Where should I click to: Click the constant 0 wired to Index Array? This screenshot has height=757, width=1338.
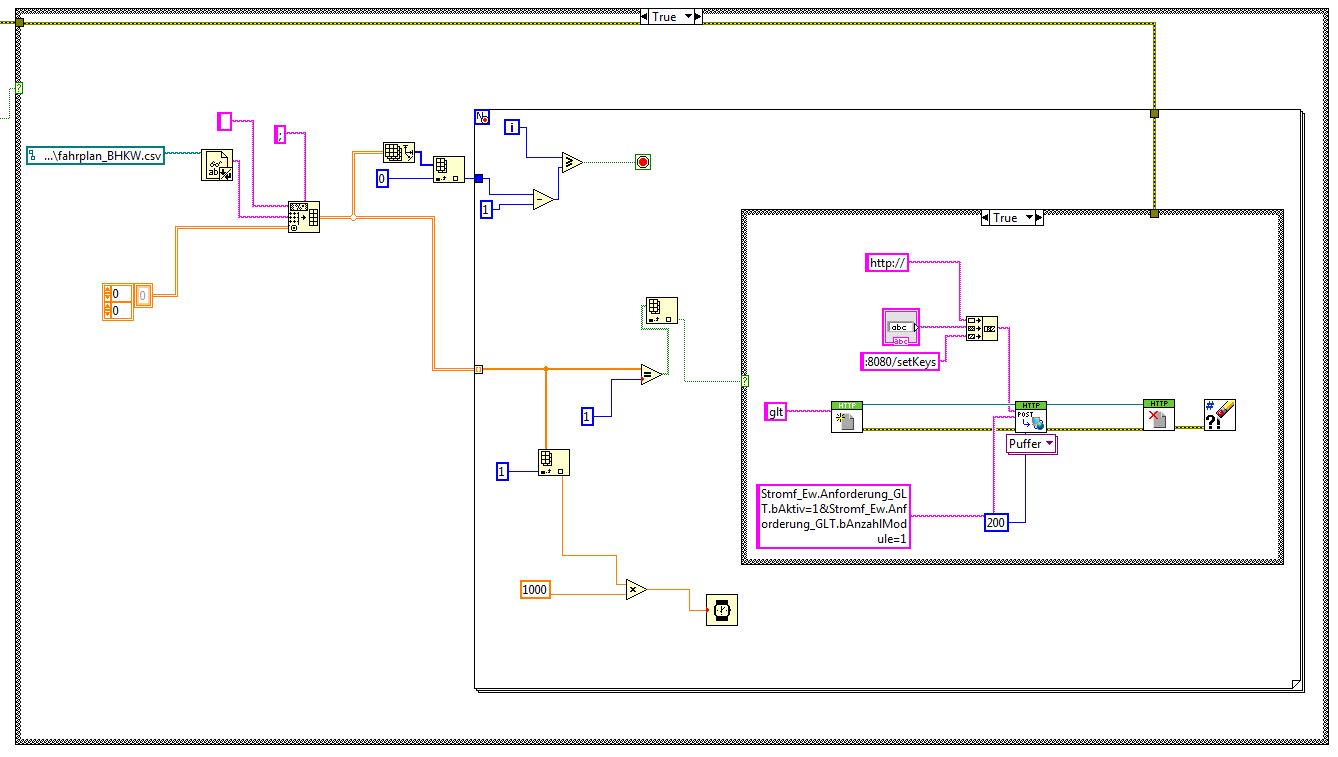point(381,178)
